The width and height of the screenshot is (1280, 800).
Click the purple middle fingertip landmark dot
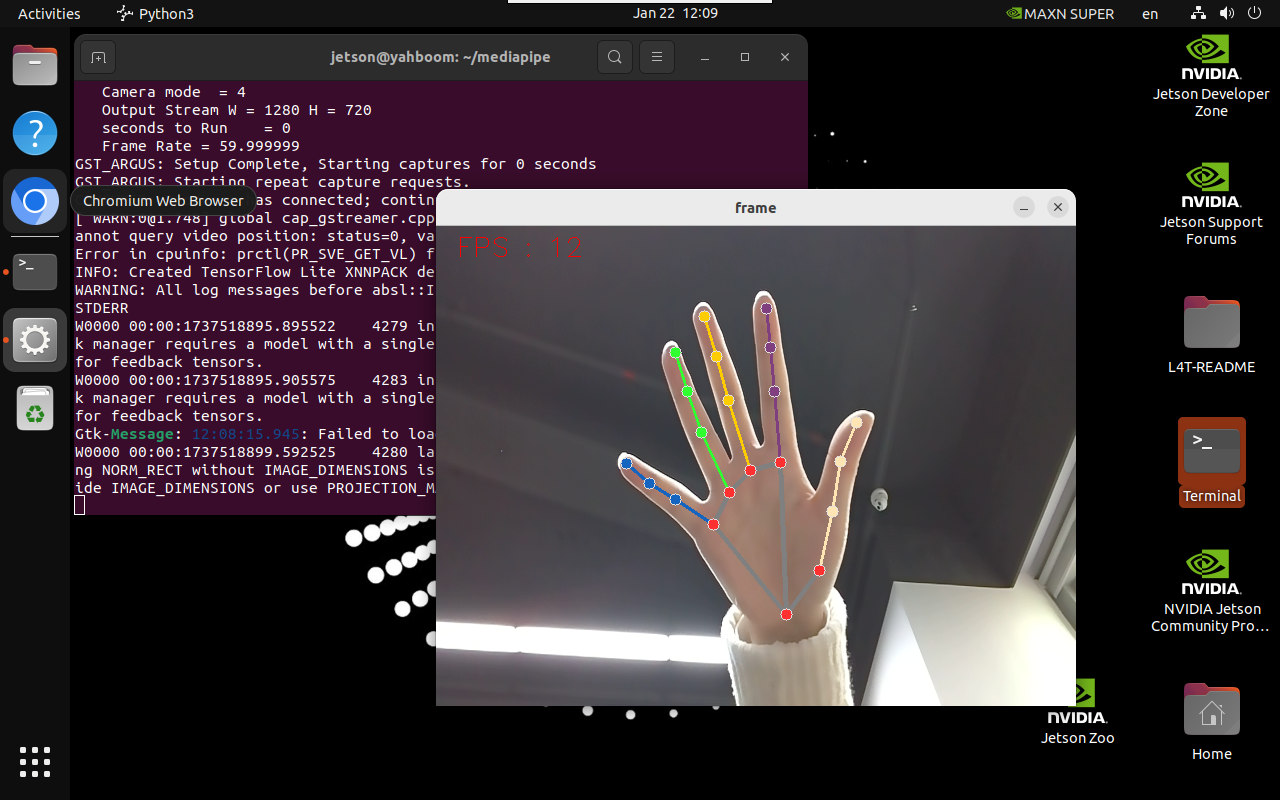(x=766, y=309)
